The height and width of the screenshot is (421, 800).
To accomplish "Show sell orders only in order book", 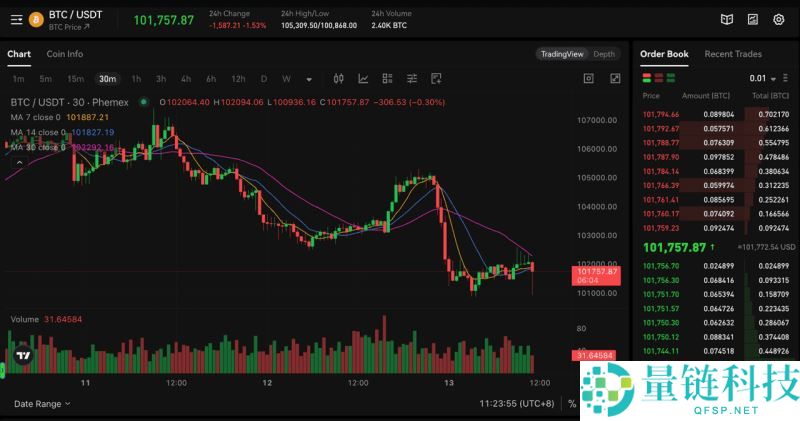I will [659, 78].
